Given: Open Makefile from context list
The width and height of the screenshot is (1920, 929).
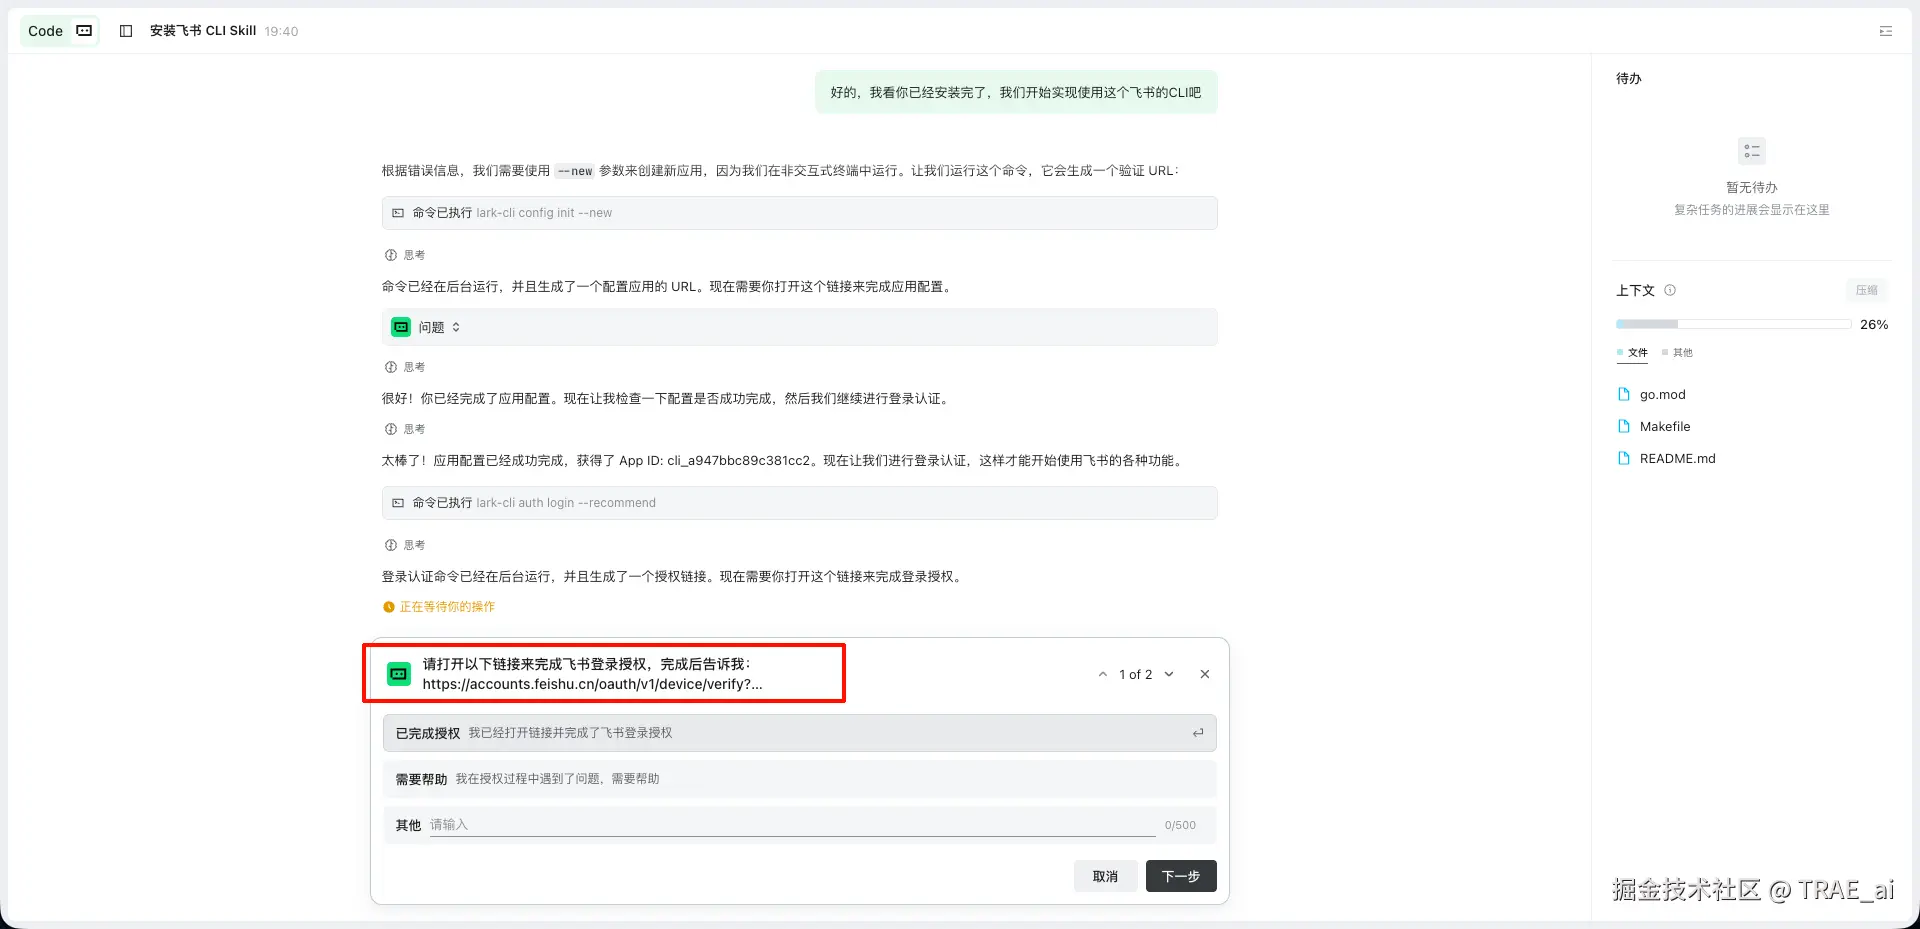Looking at the screenshot, I should pyautogui.click(x=1665, y=426).
